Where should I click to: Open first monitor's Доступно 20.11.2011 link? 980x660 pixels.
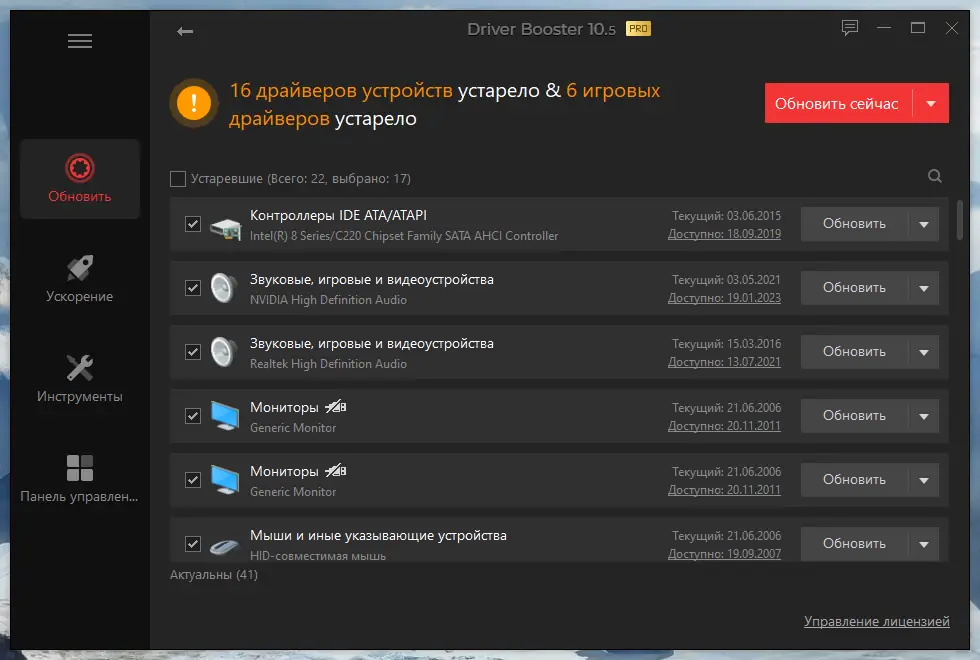pos(724,426)
